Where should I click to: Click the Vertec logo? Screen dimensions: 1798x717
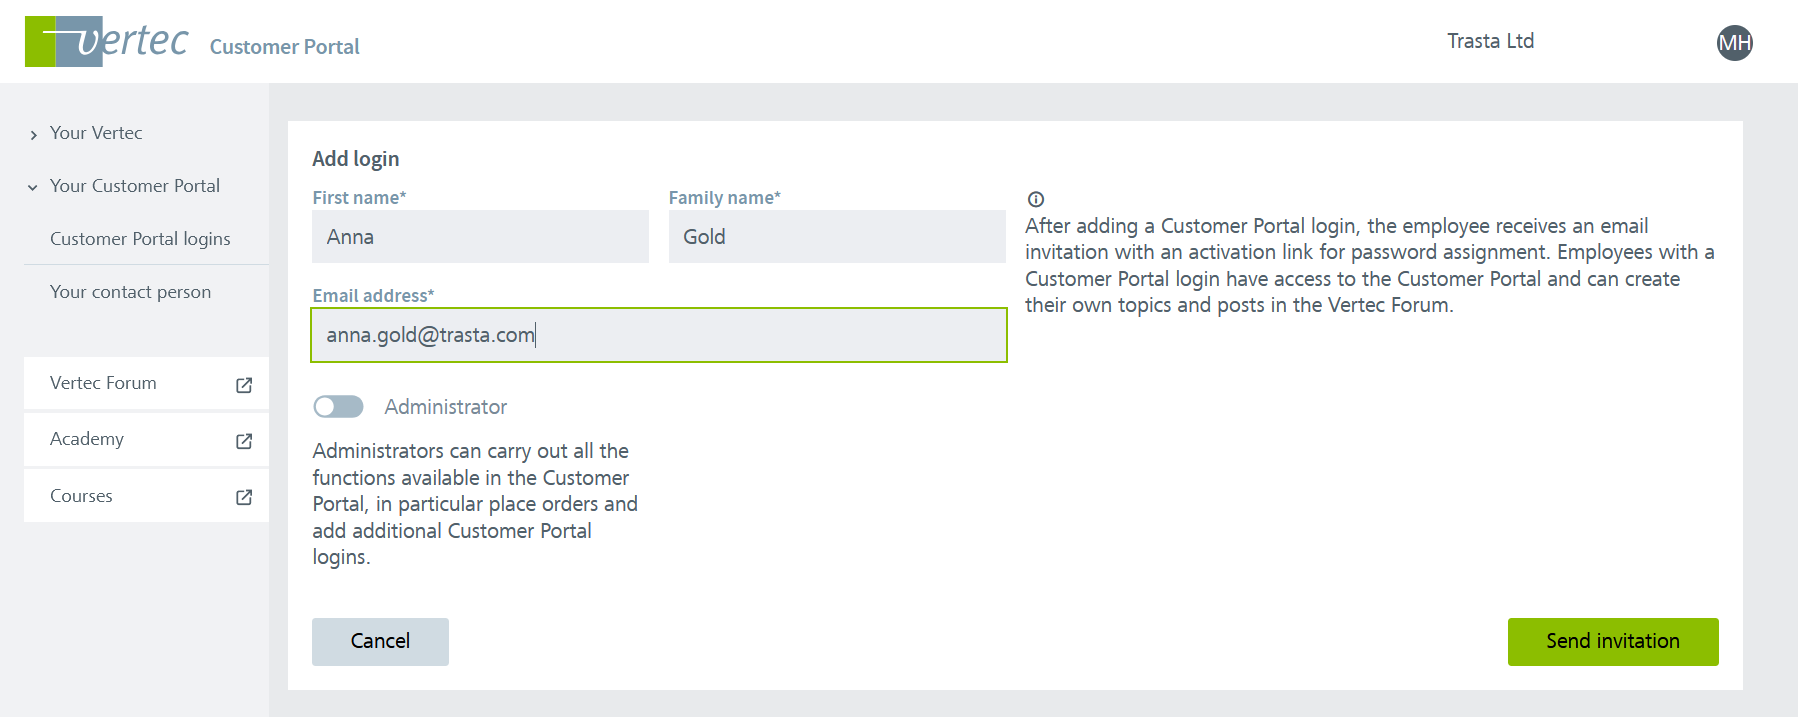click(106, 42)
